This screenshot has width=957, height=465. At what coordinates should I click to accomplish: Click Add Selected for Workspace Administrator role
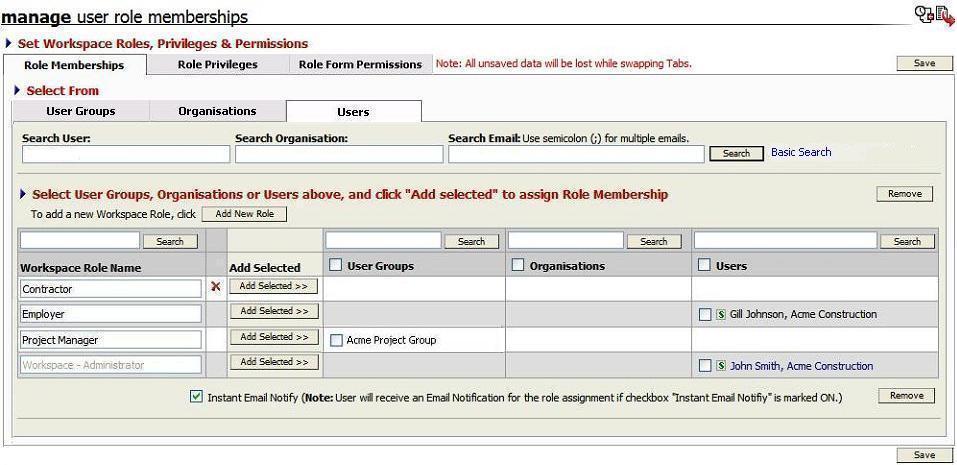(274, 362)
